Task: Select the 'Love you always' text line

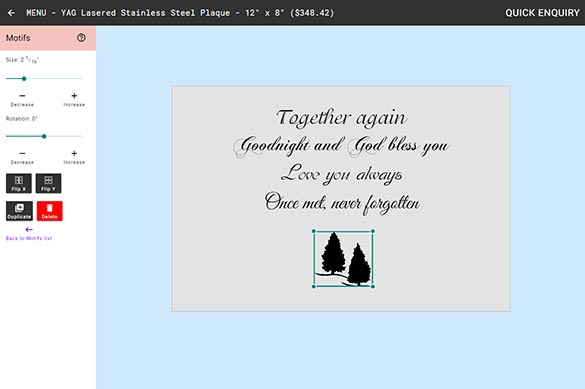Action: tap(342, 174)
